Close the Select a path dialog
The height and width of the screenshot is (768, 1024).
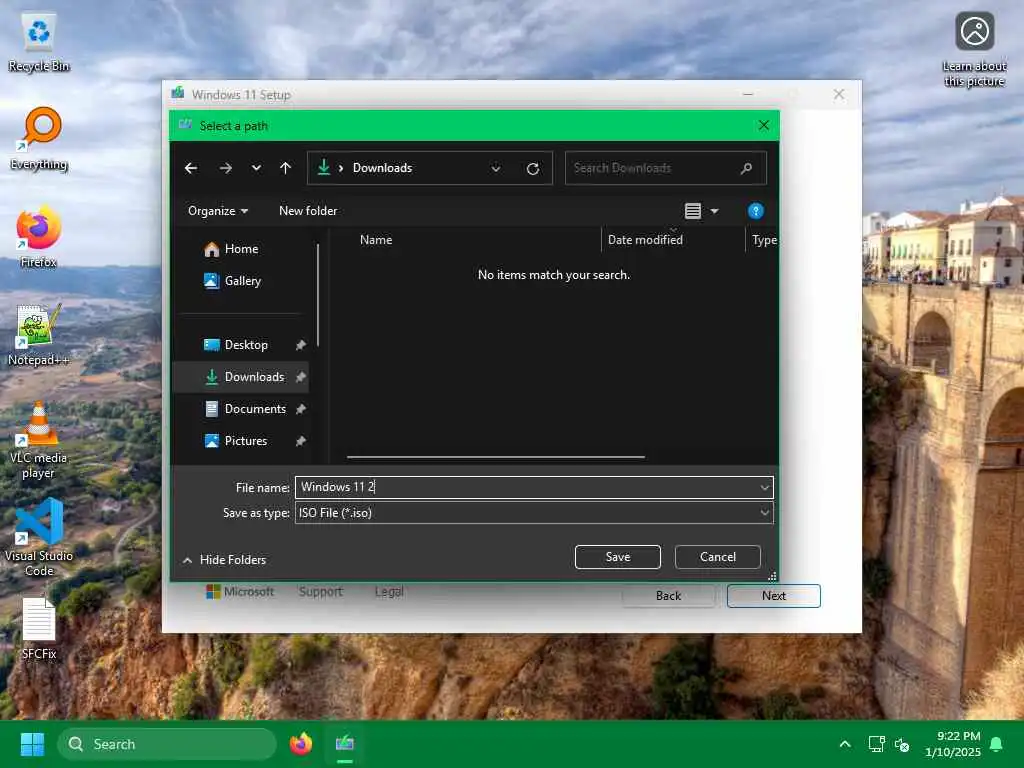click(763, 125)
